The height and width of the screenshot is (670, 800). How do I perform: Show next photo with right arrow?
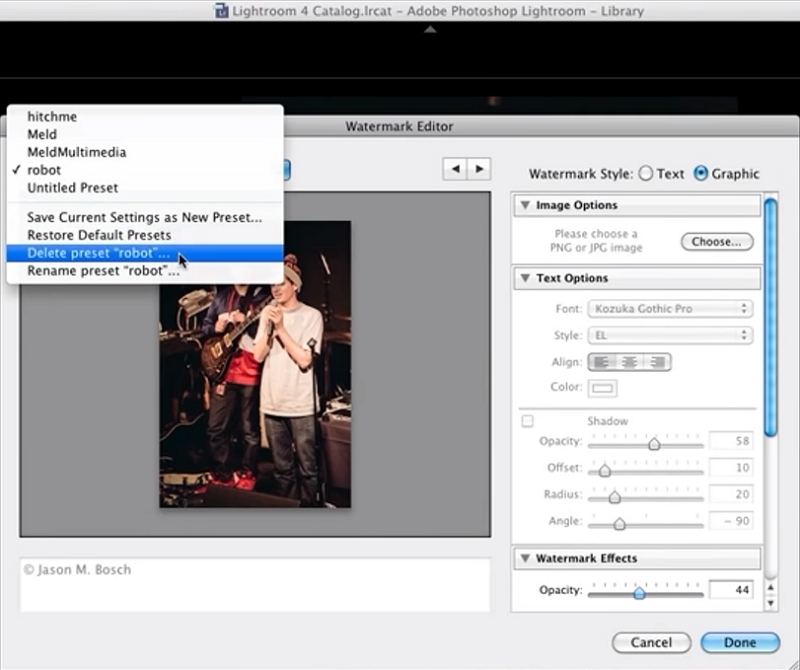point(479,170)
